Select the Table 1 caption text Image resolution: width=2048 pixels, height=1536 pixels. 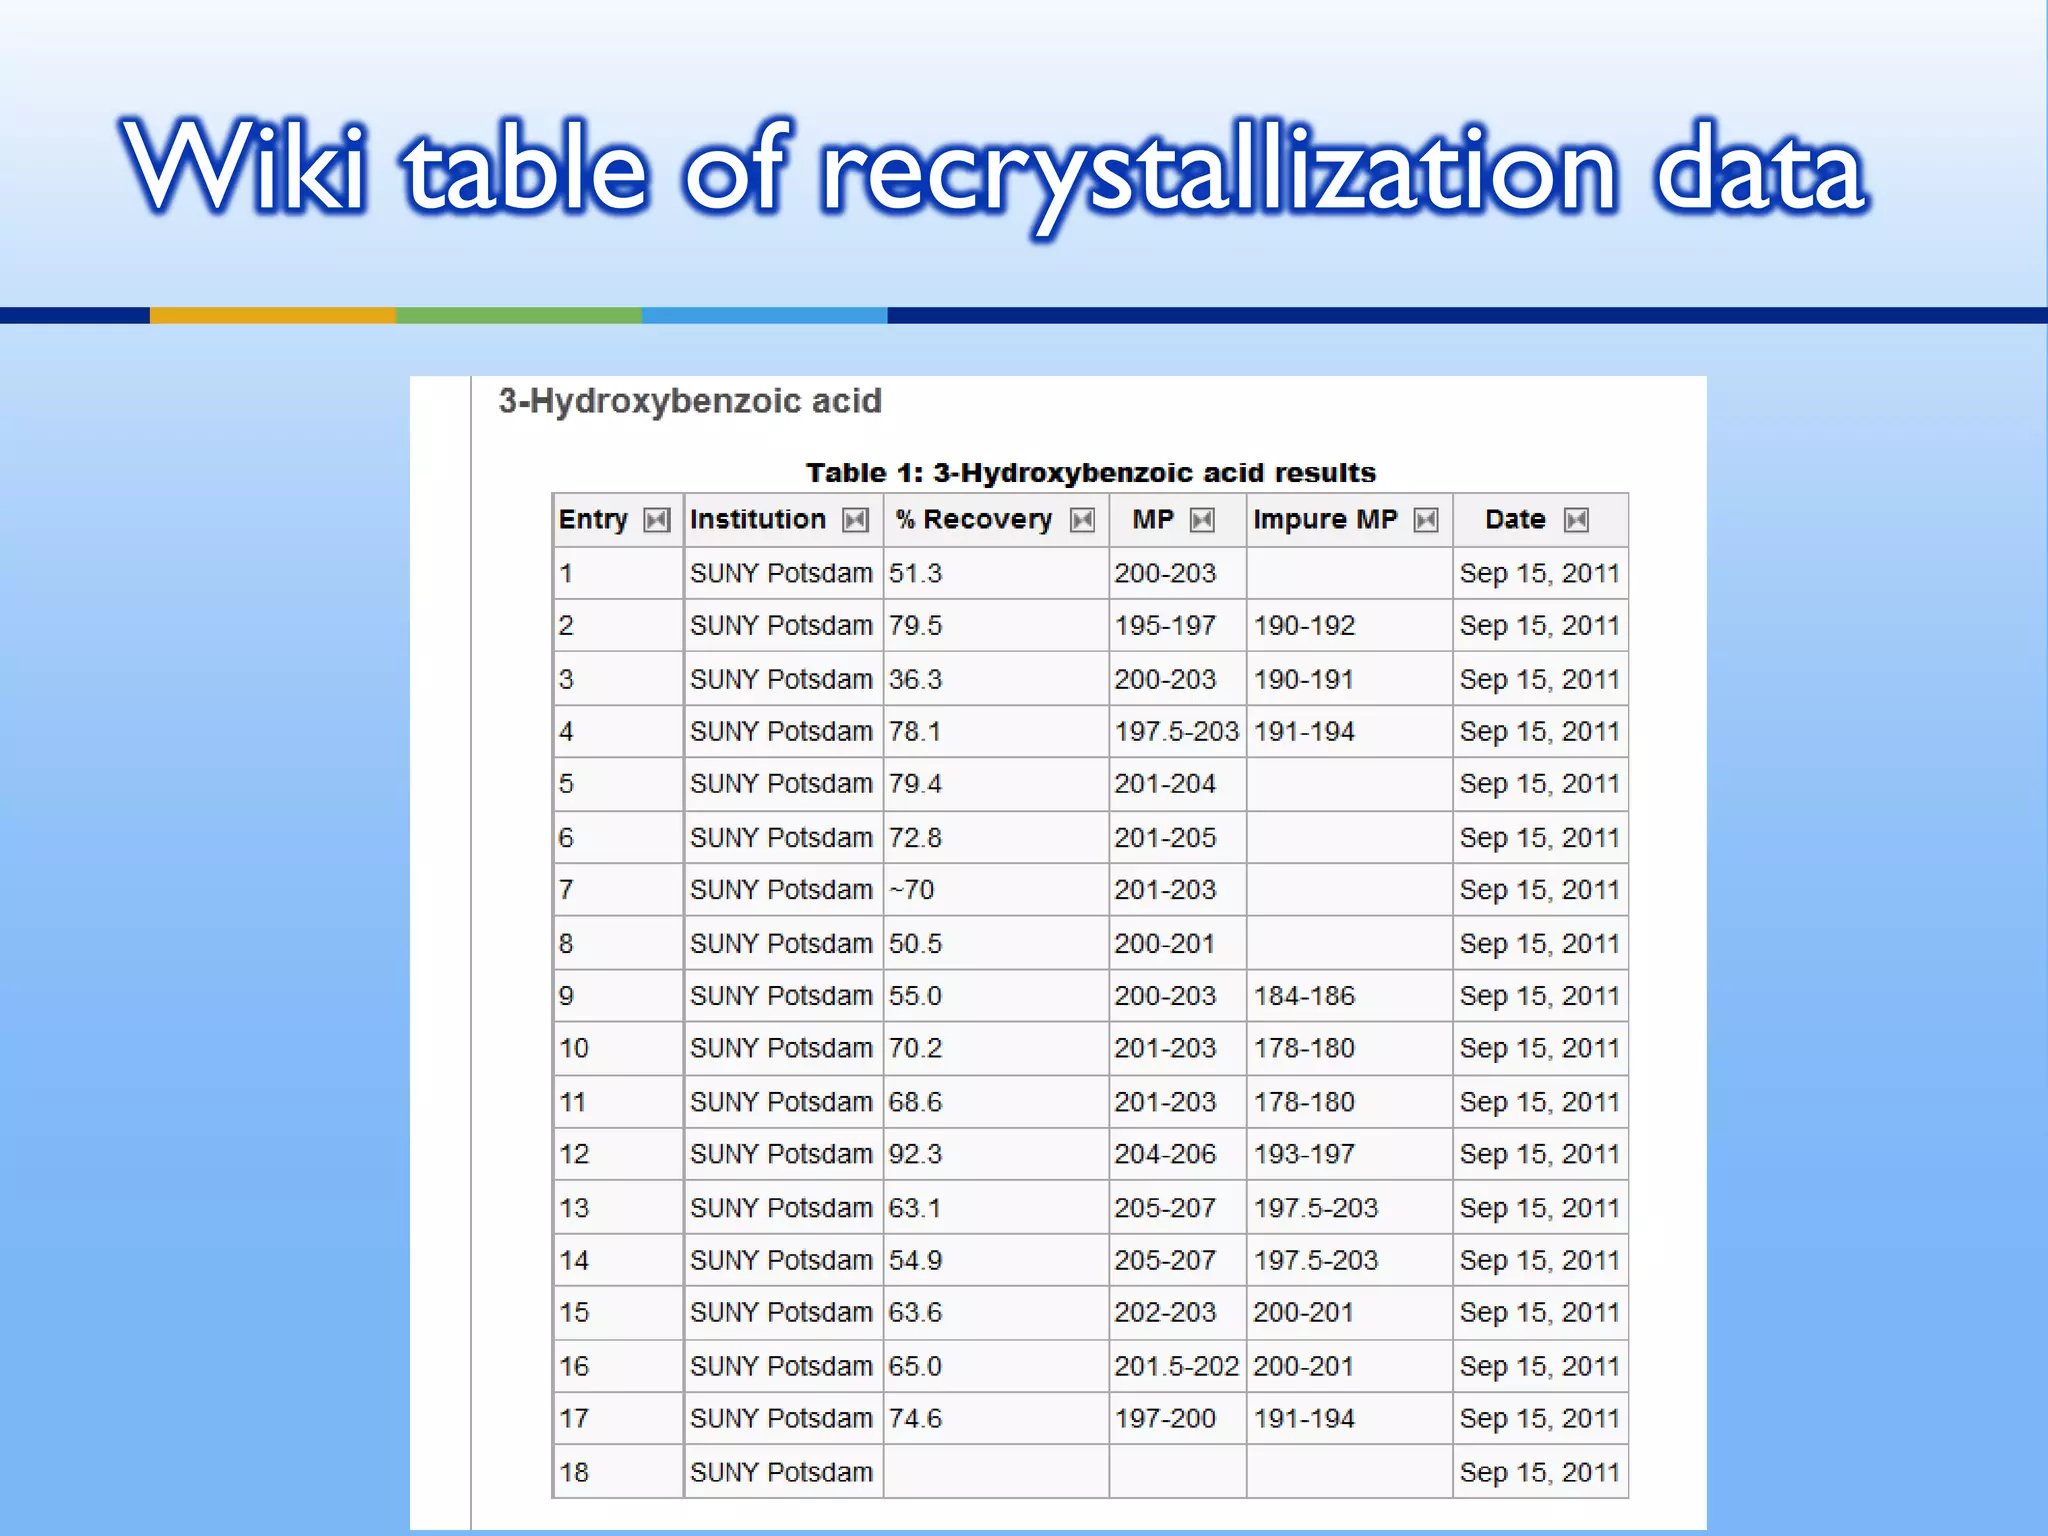(1091, 473)
